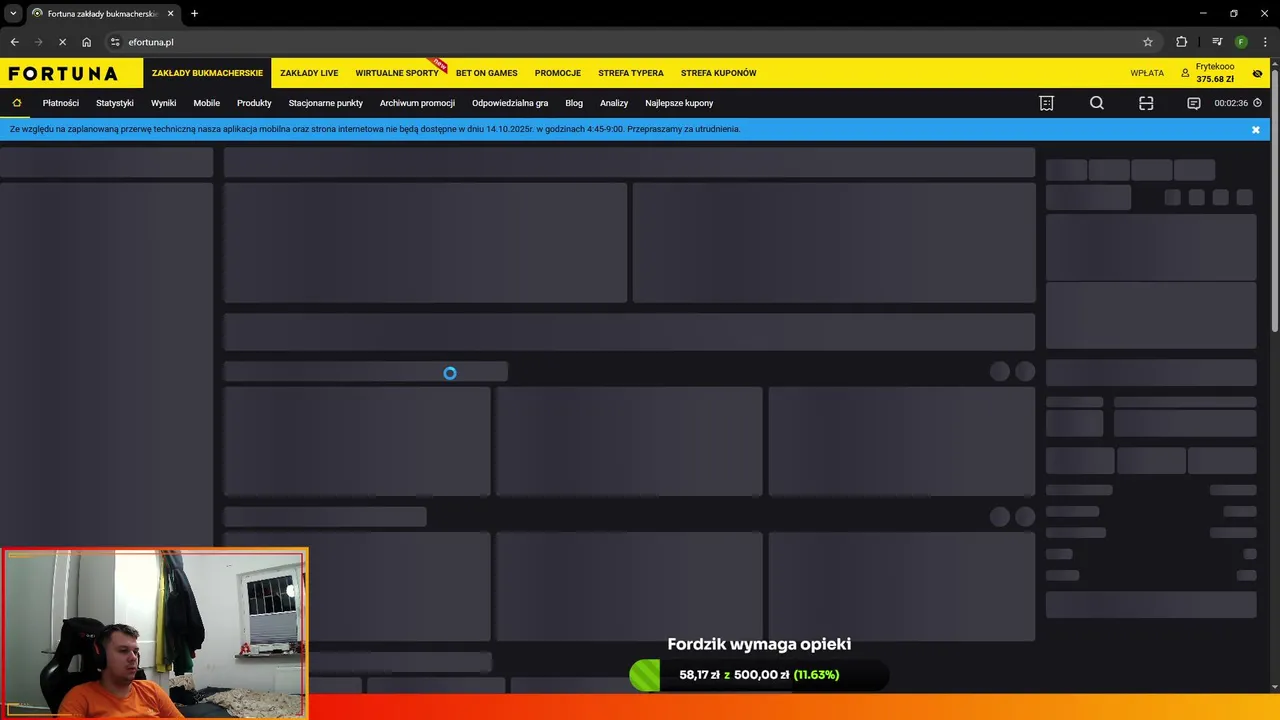Open the Płatności link
Image resolution: width=1280 pixels, height=720 pixels.
60,103
